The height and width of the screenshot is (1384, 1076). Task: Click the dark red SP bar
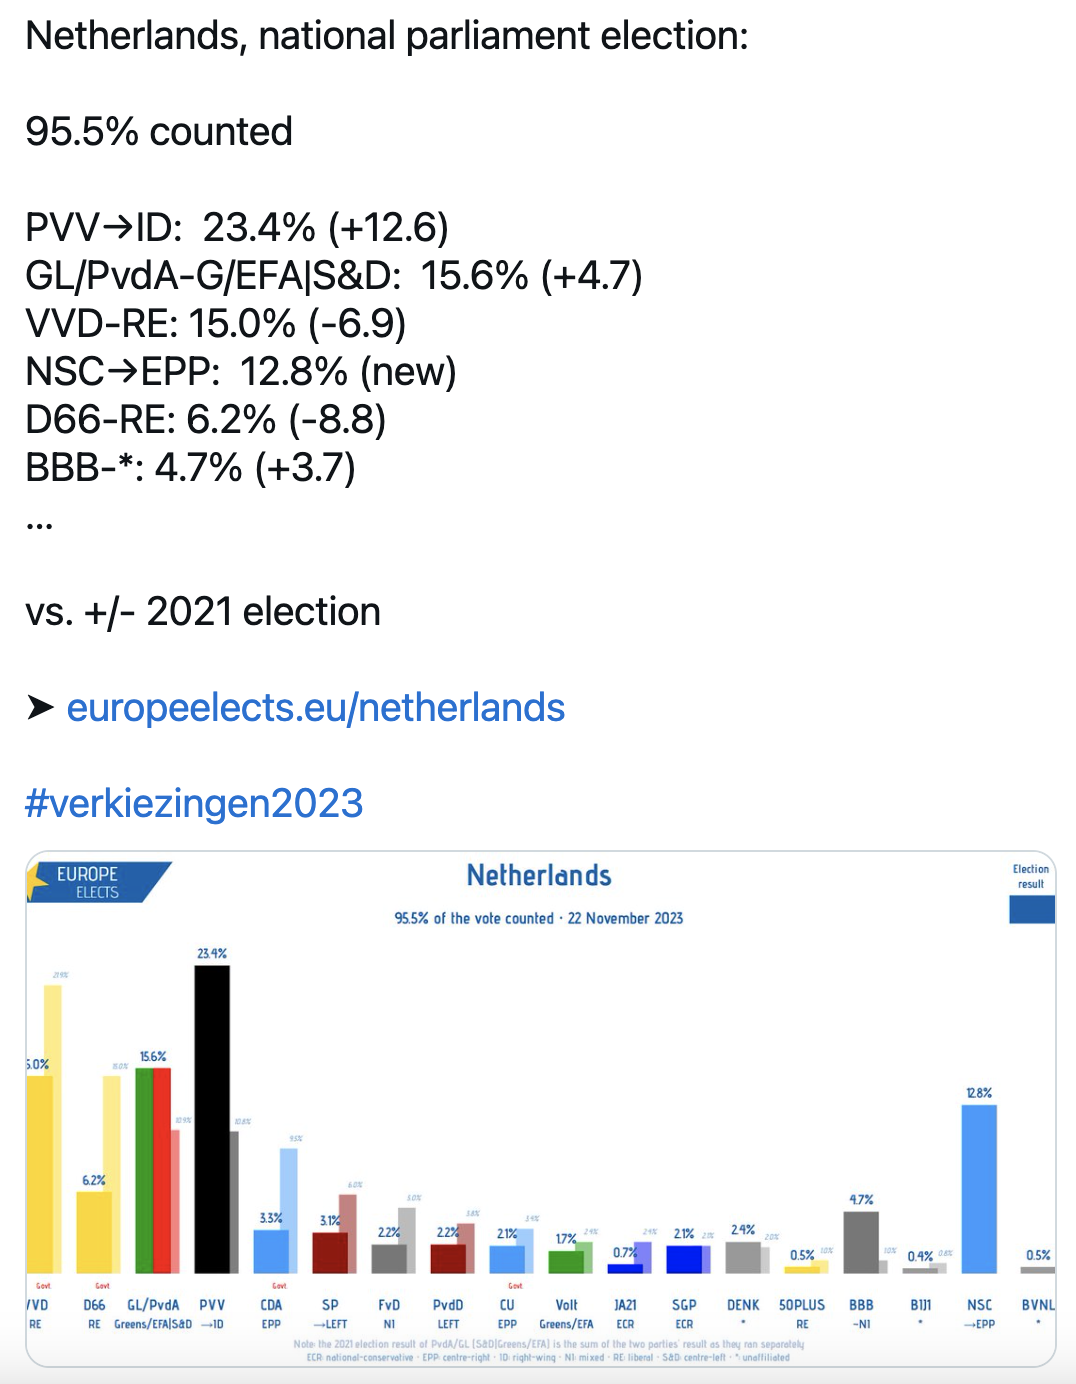coord(330,1253)
